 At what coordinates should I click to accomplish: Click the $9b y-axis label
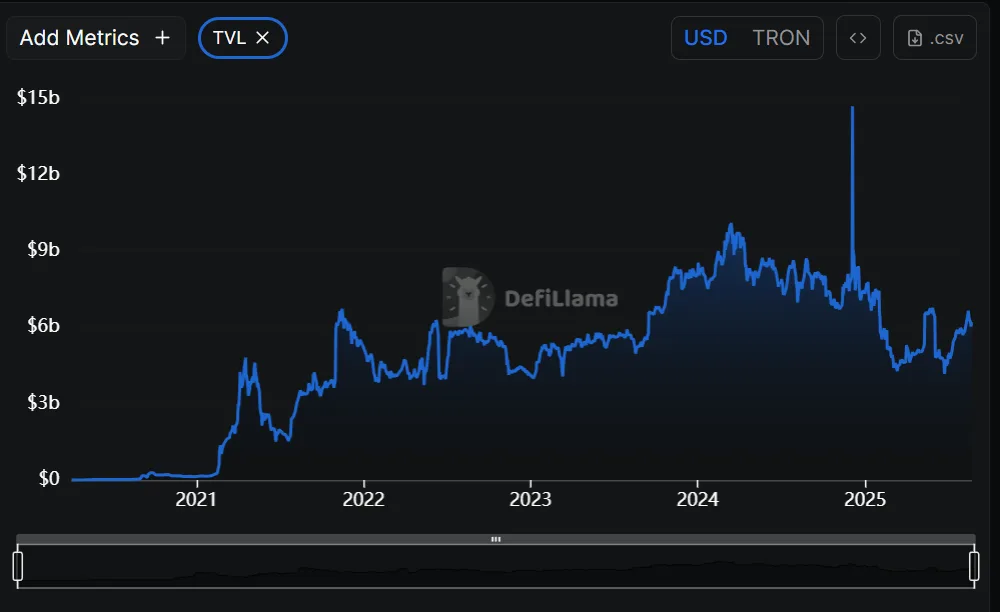click(x=43, y=250)
